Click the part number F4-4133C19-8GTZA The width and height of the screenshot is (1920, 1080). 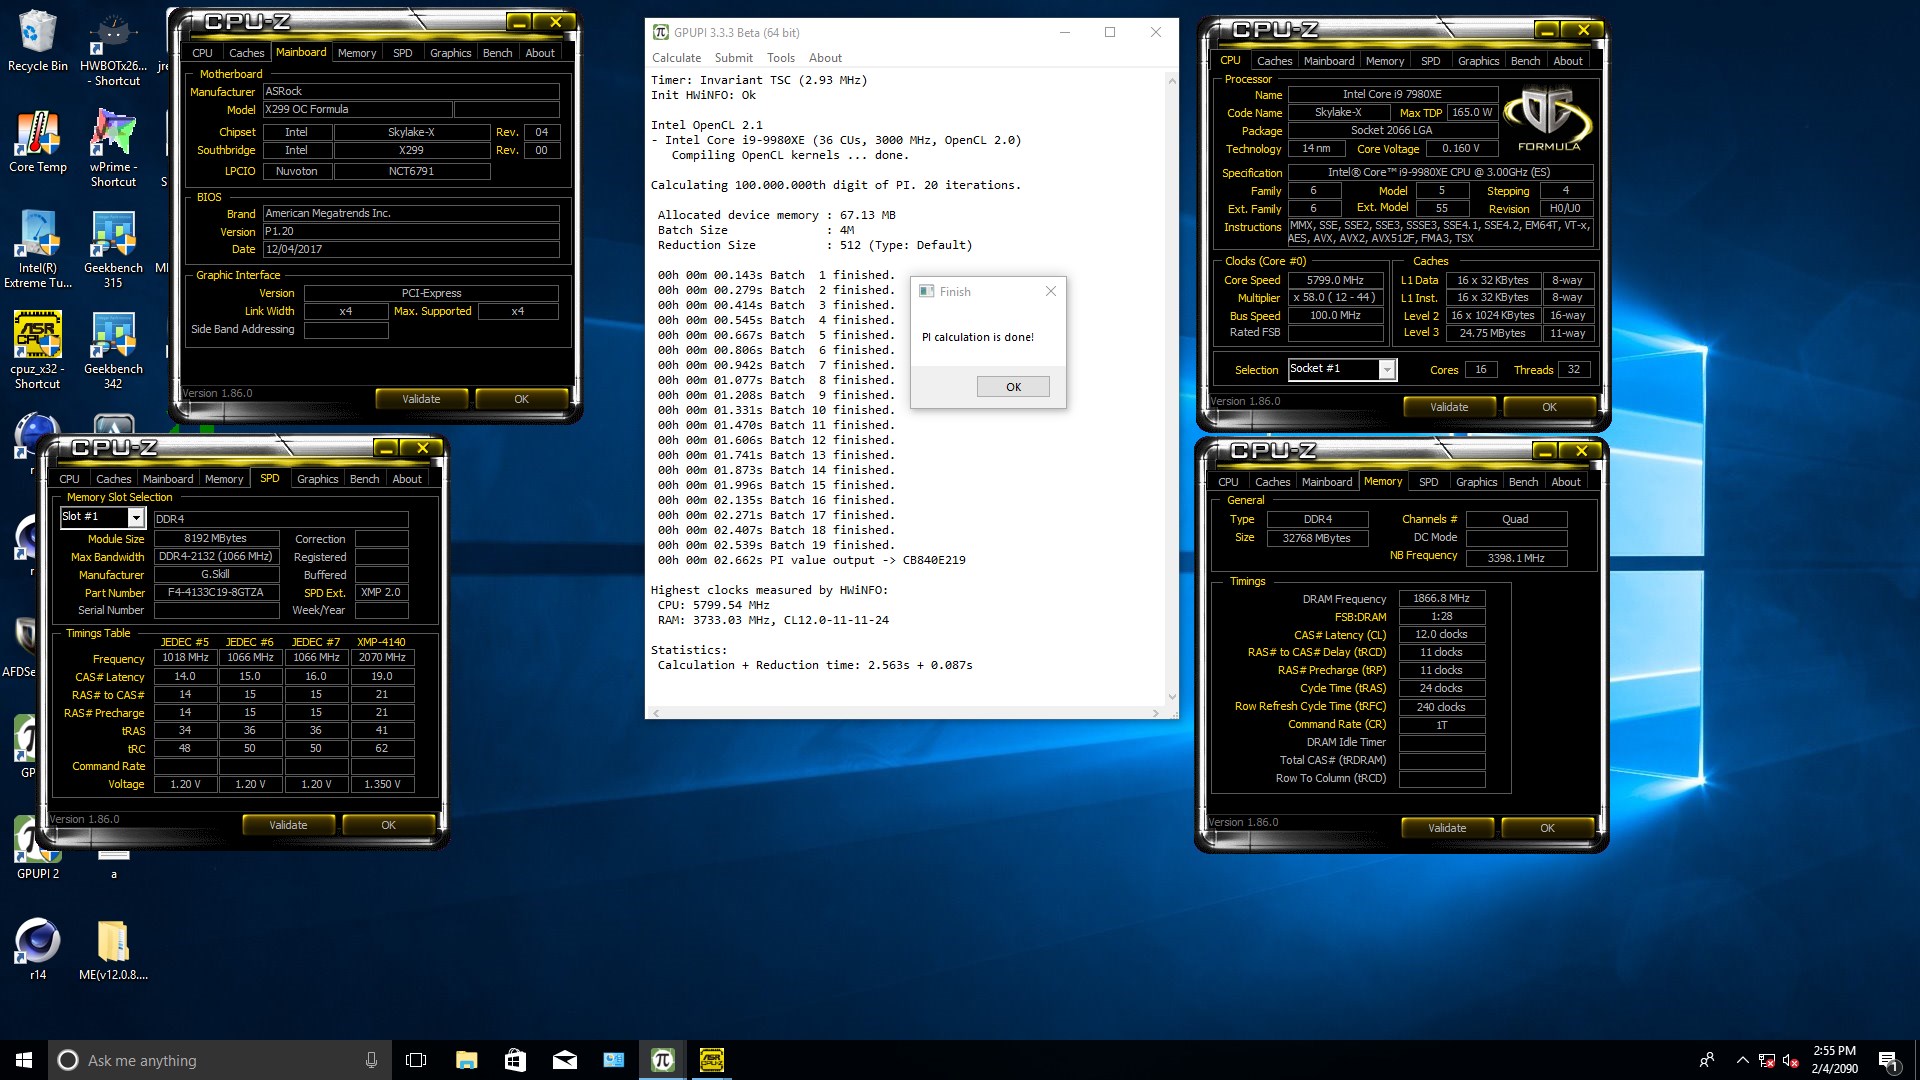point(216,593)
